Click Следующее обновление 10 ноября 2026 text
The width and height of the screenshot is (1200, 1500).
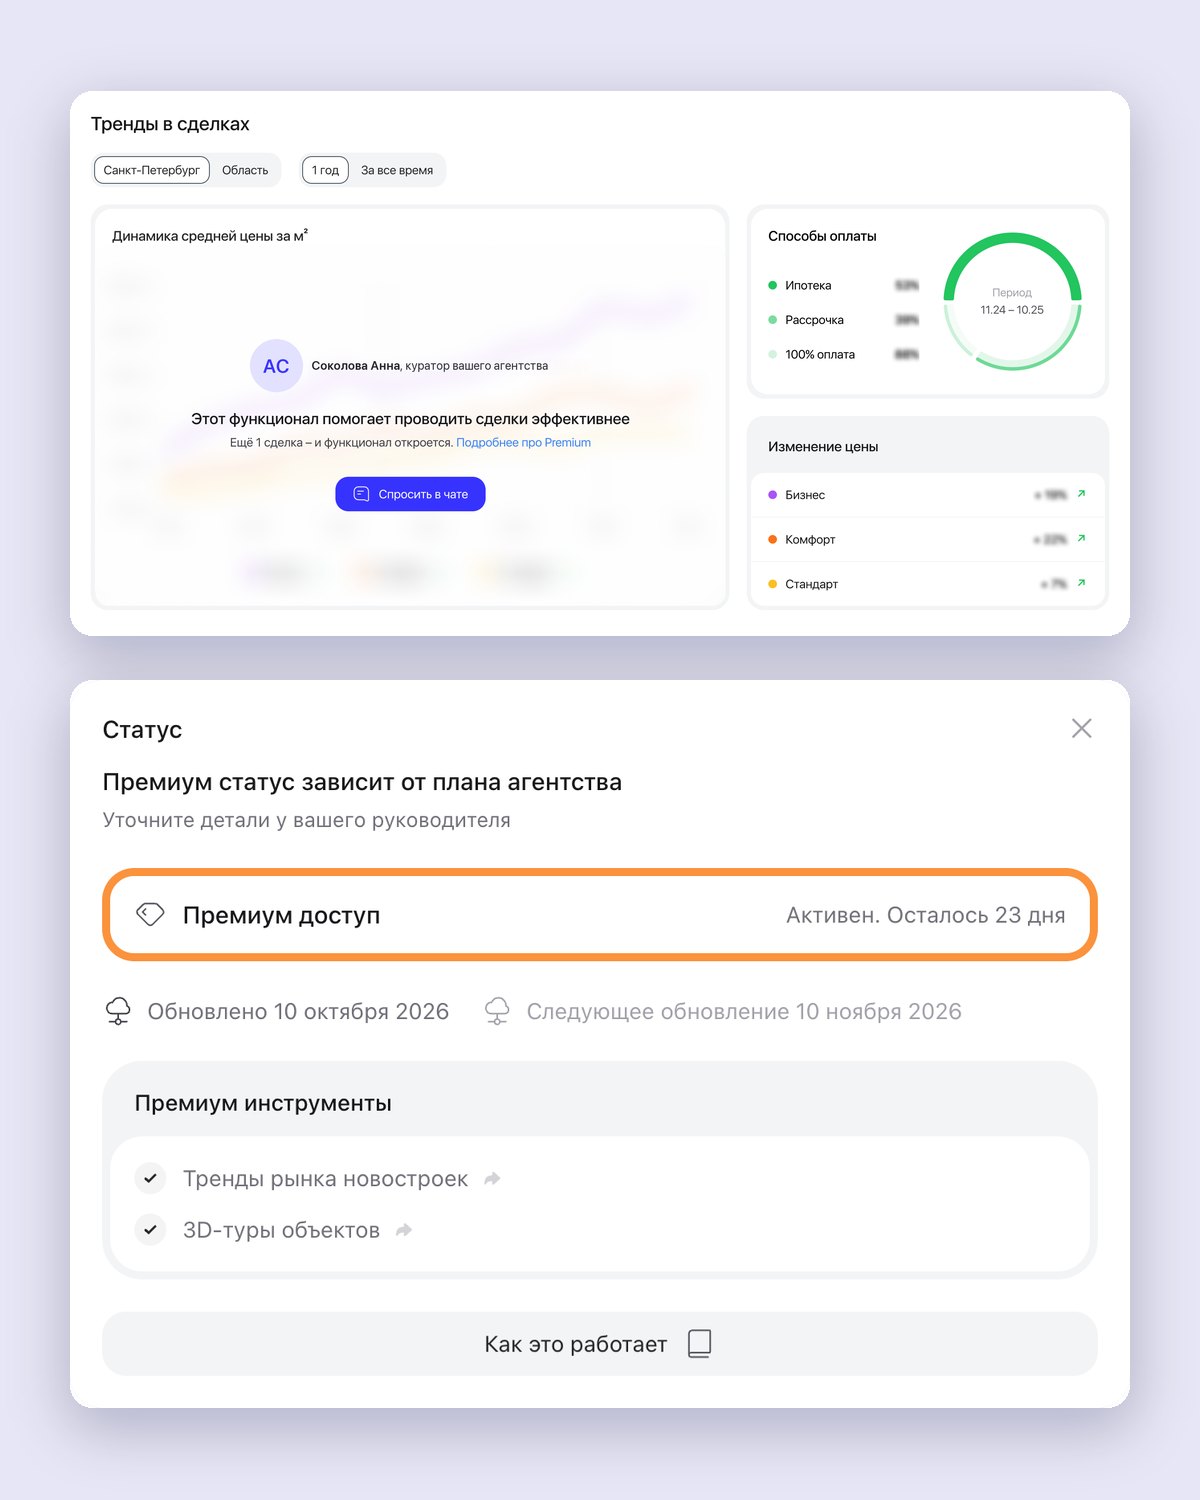click(x=744, y=1011)
